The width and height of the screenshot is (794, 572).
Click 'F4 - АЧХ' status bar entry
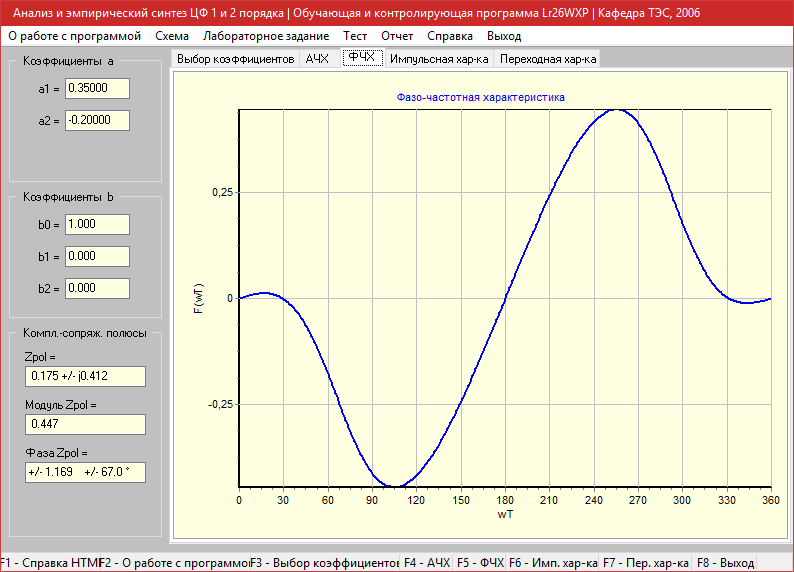click(x=427, y=563)
